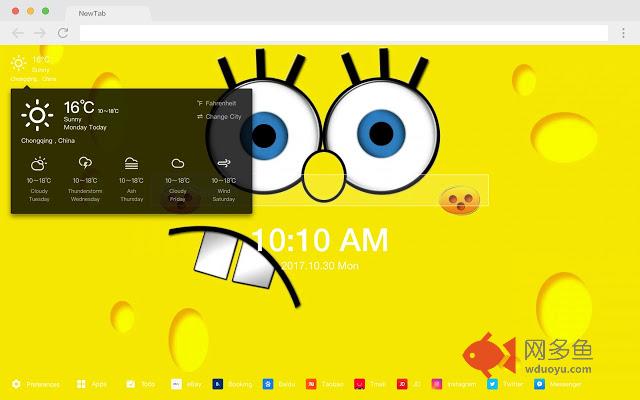640x400 pixels.
Task: Launch the Baidu shortcut
Action: coord(268,384)
